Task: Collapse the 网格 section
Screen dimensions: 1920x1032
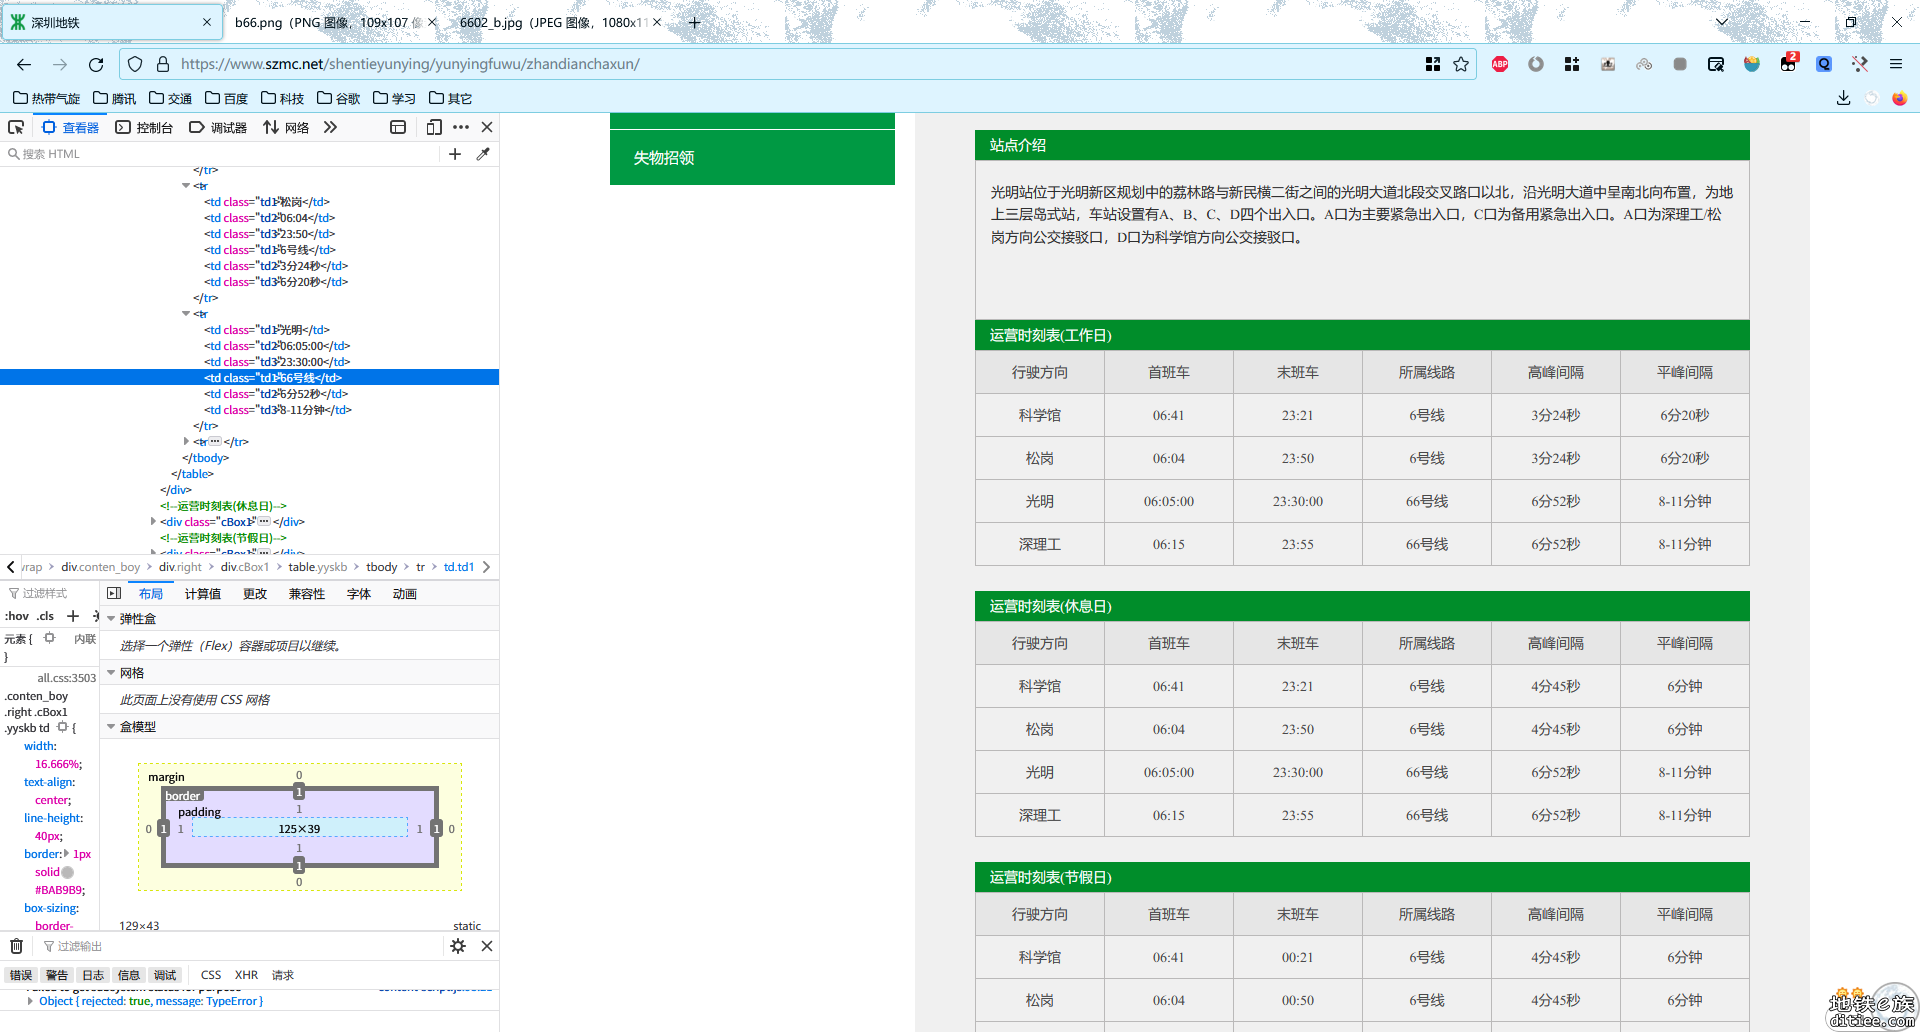Action: coord(111,673)
